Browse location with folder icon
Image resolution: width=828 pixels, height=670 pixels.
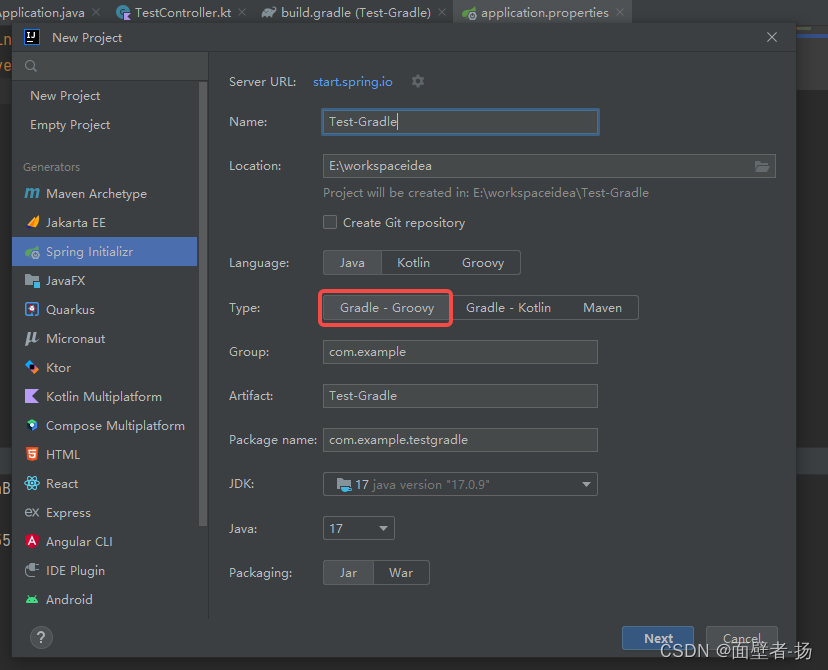click(761, 166)
